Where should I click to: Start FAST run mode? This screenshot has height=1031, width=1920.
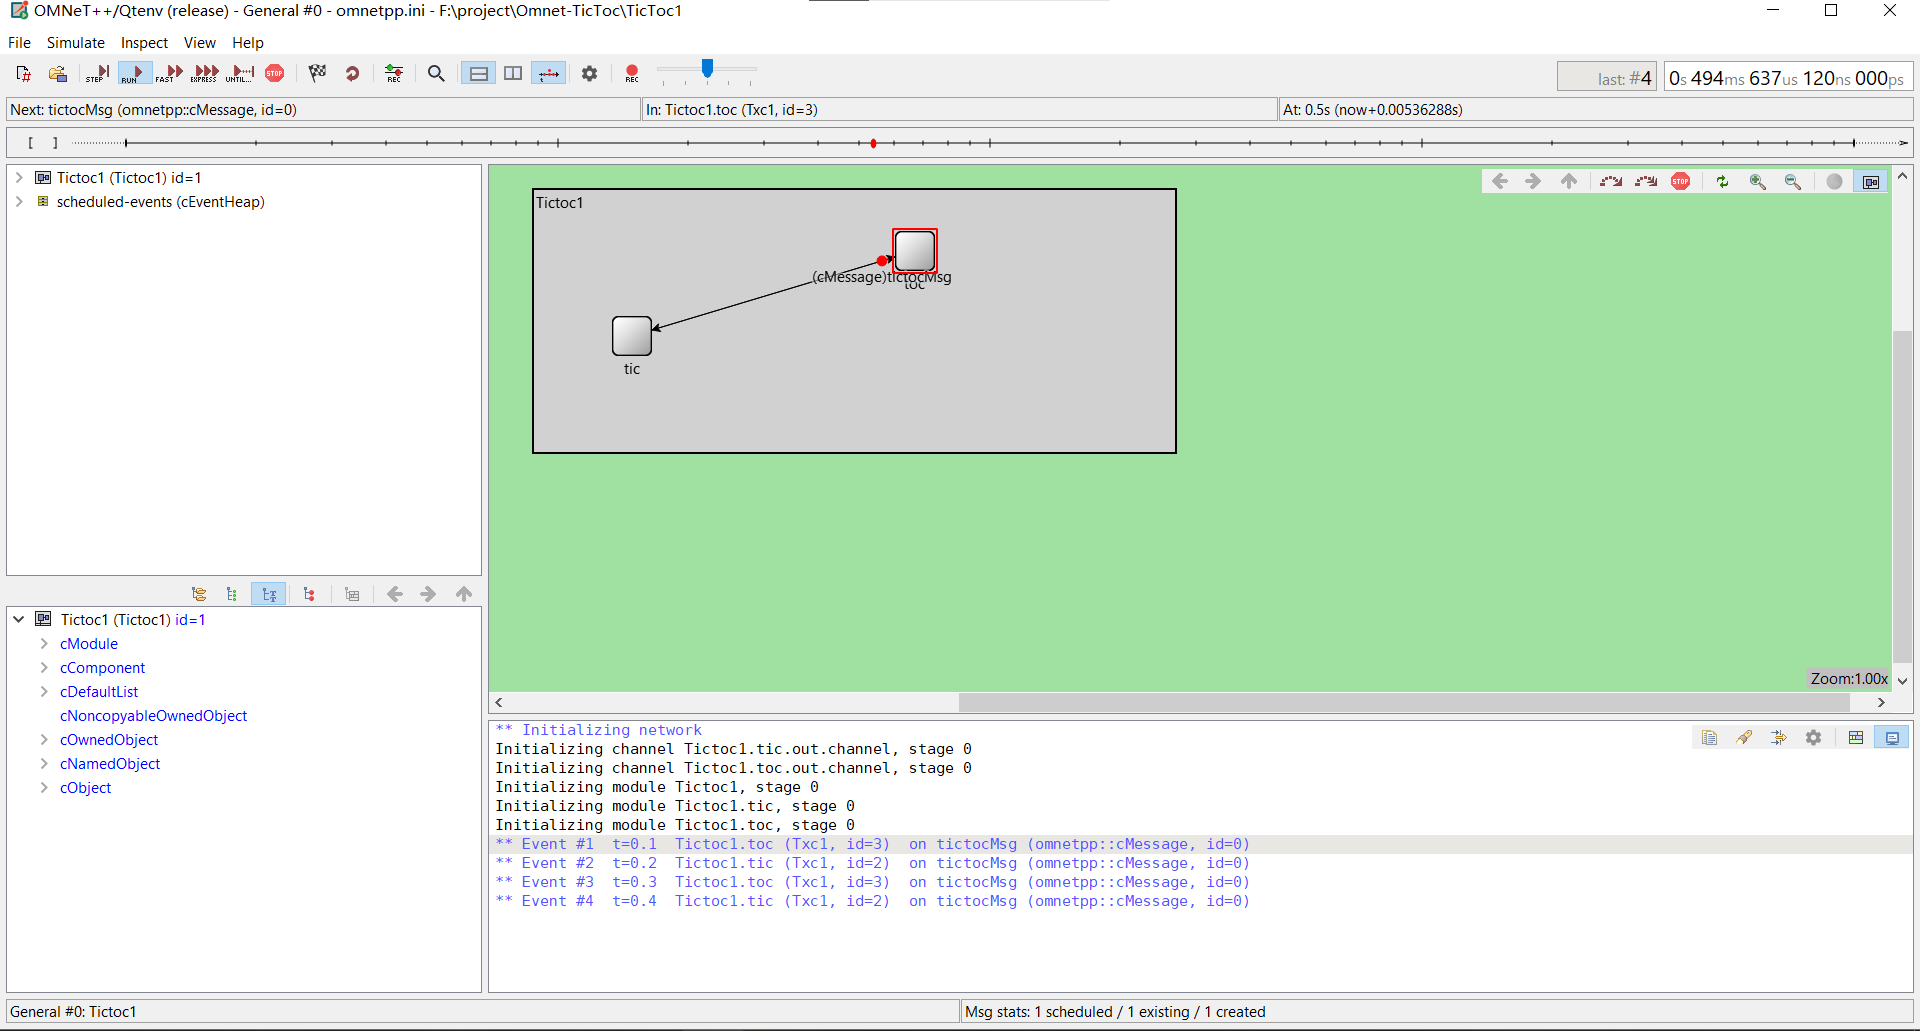170,73
